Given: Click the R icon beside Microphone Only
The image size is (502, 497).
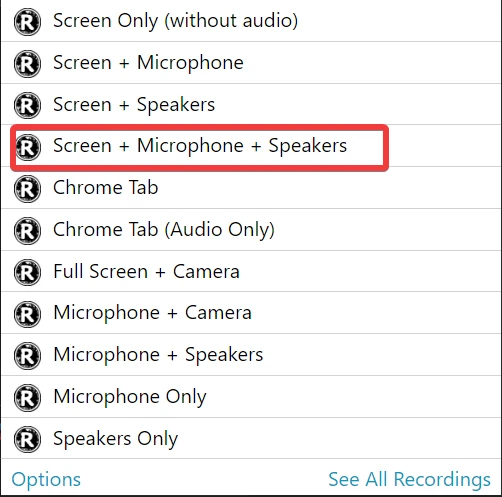Looking at the screenshot, I should coord(27,398).
